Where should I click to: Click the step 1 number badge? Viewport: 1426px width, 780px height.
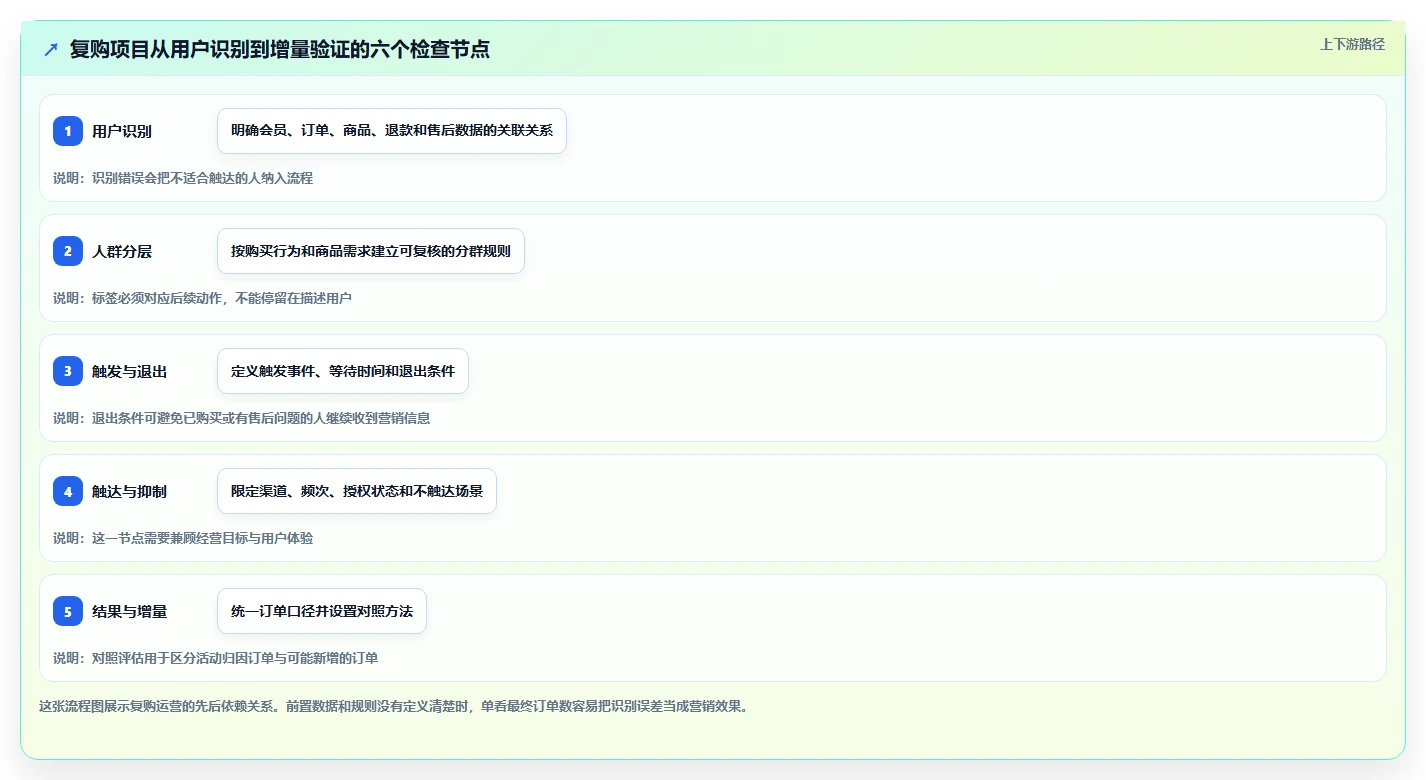(68, 131)
